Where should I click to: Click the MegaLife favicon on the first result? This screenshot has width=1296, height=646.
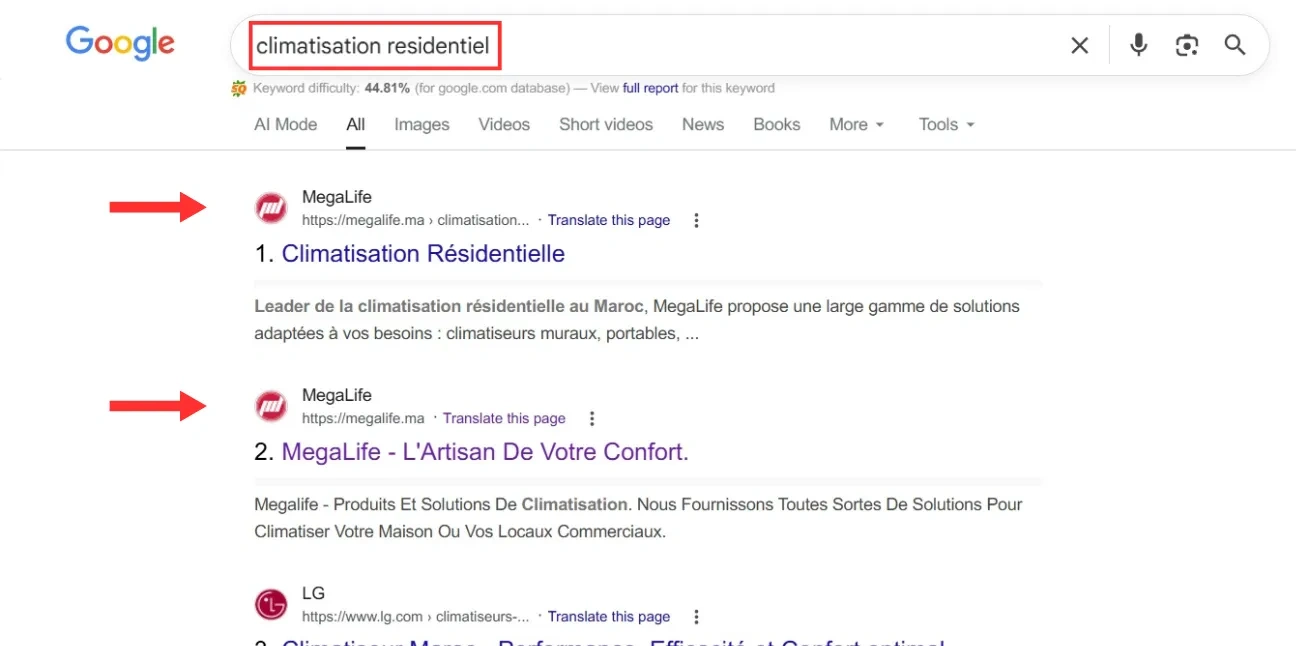point(270,207)
